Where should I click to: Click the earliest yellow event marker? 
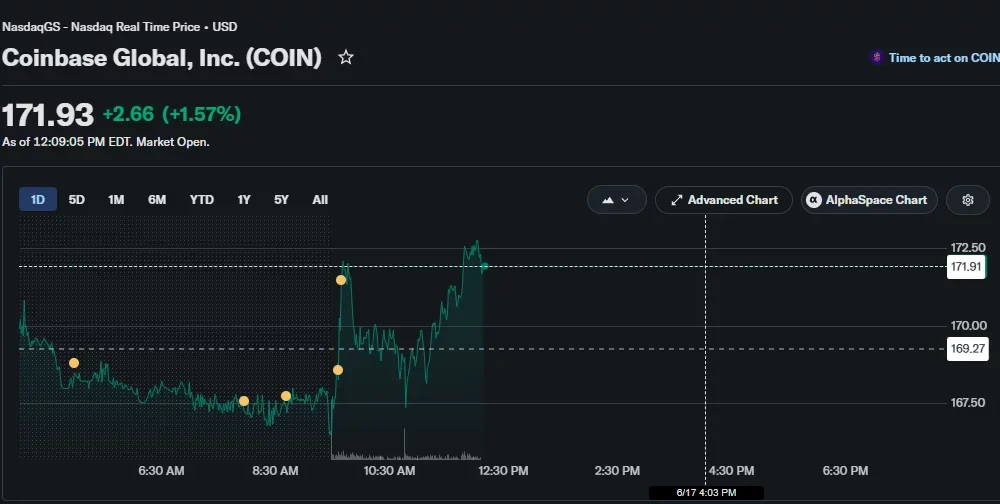click(x=74, y=363)
